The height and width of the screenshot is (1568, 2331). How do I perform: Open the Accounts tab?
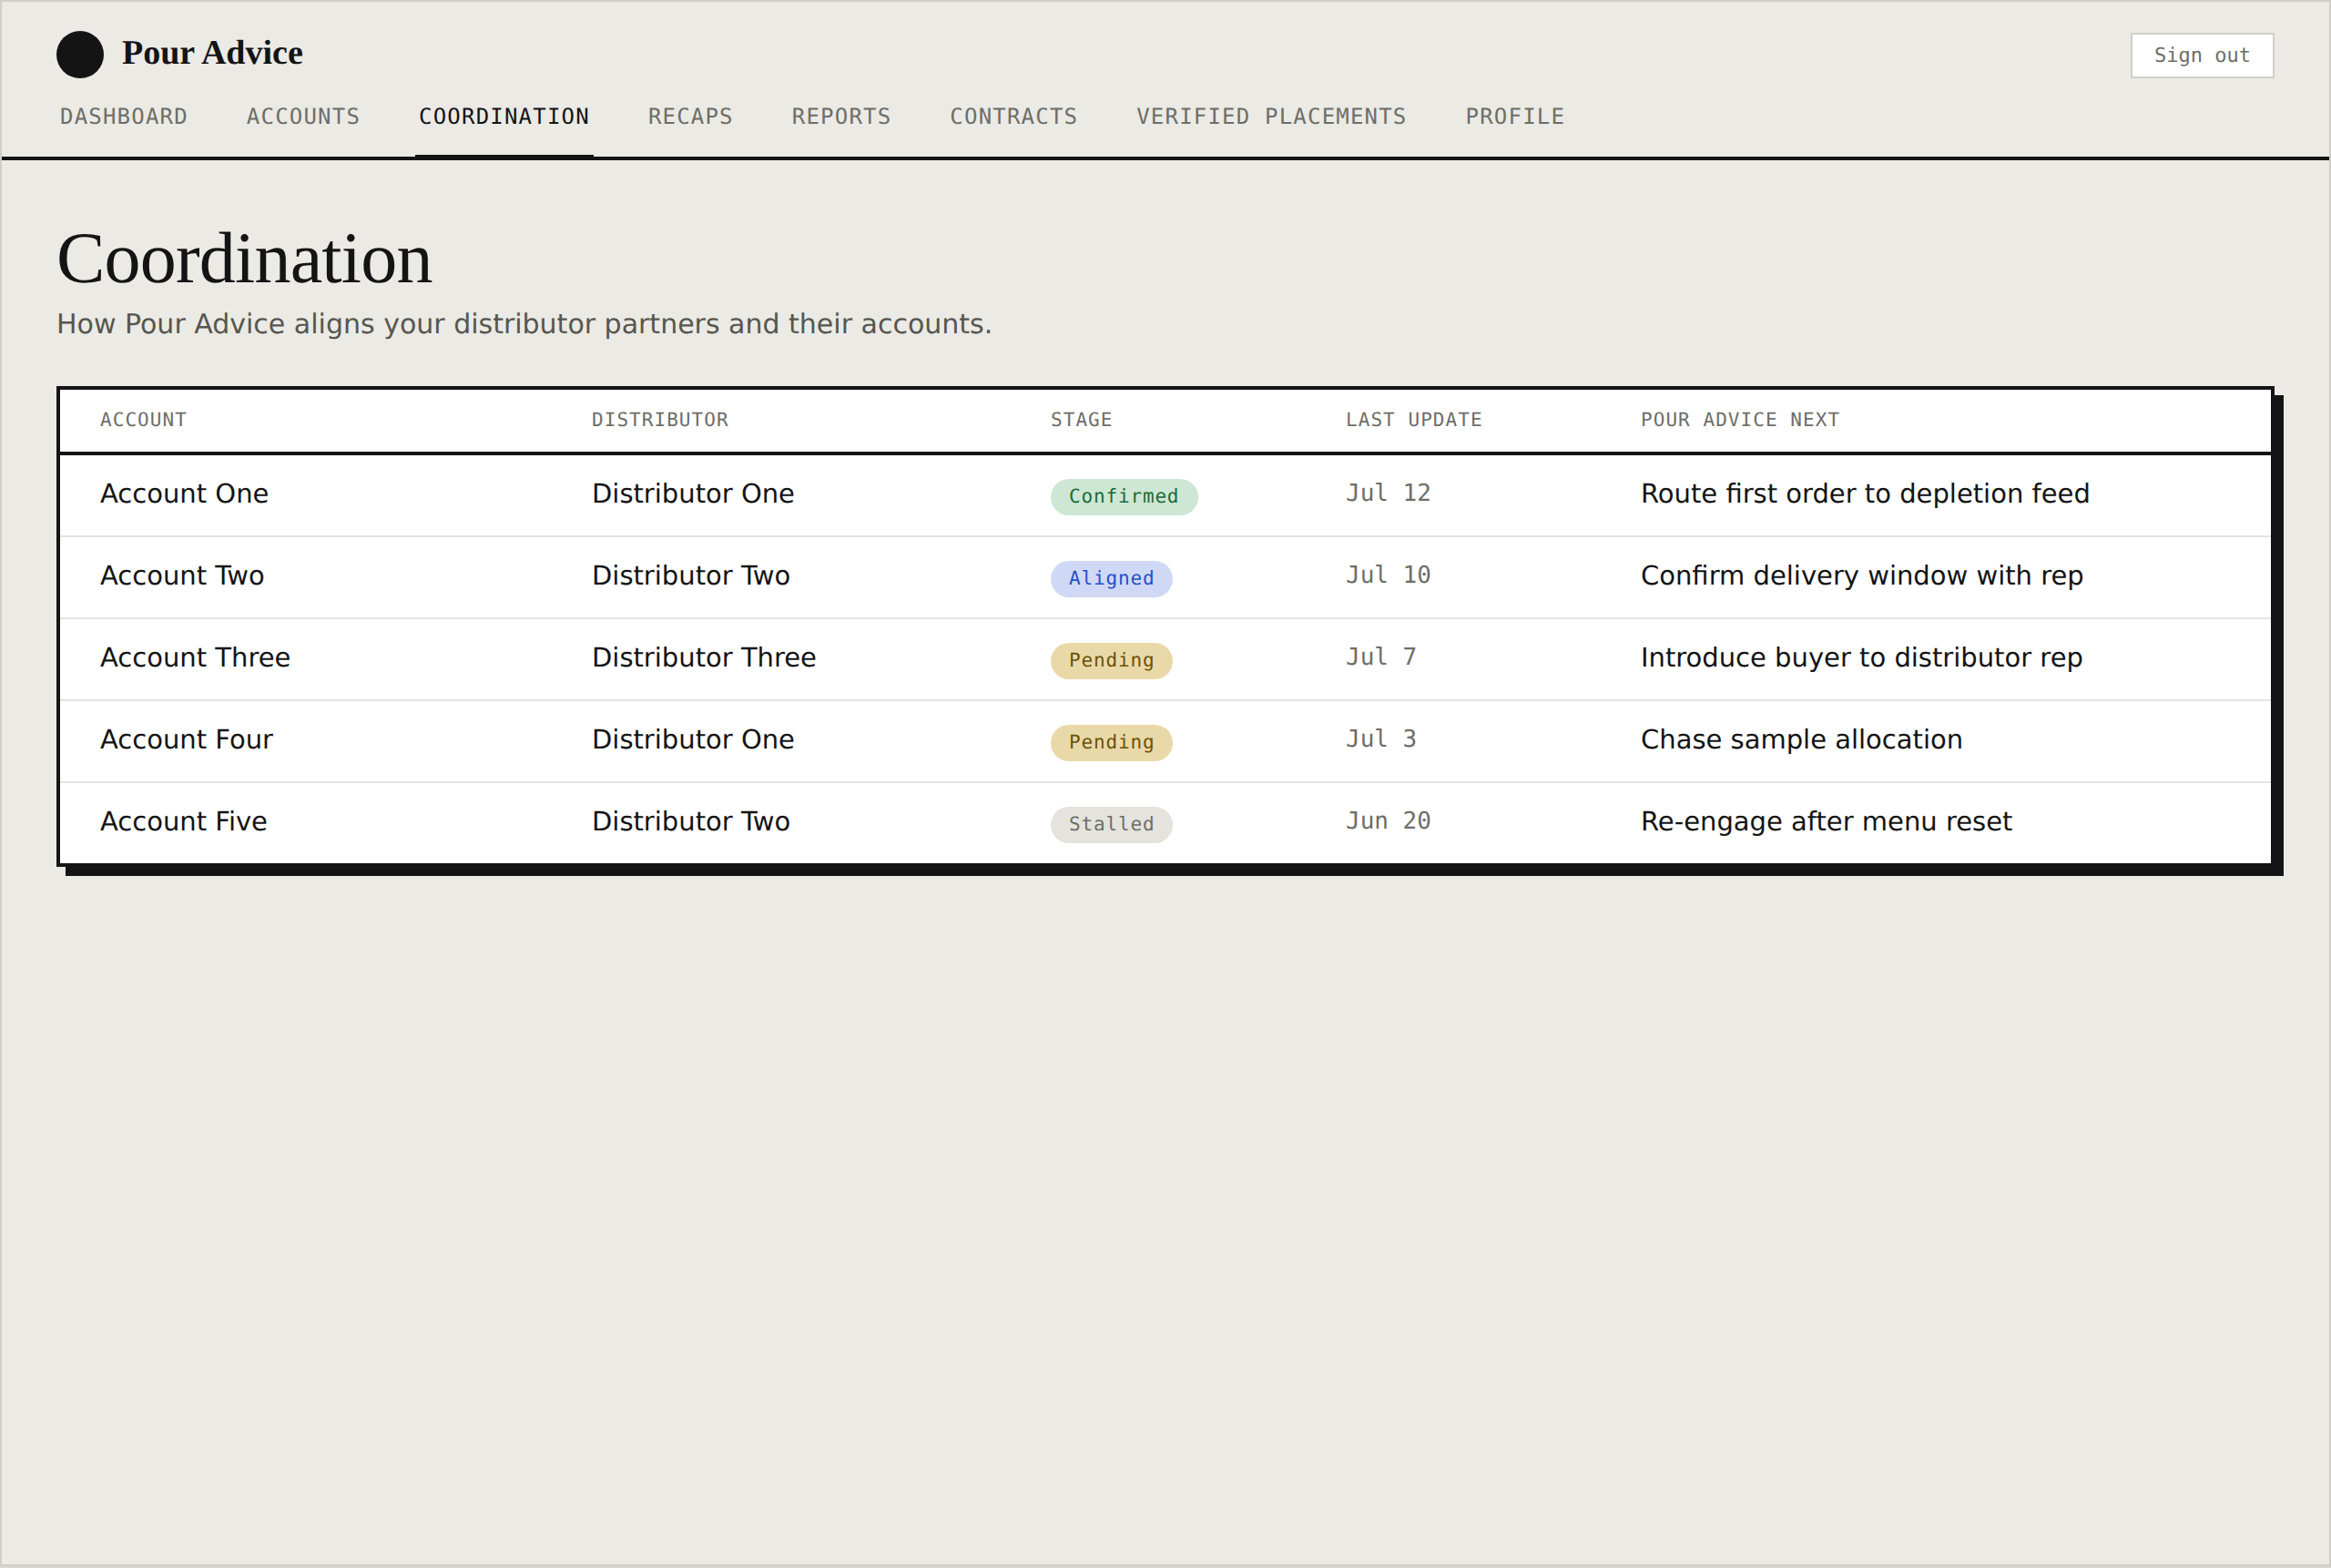[303, 117]
